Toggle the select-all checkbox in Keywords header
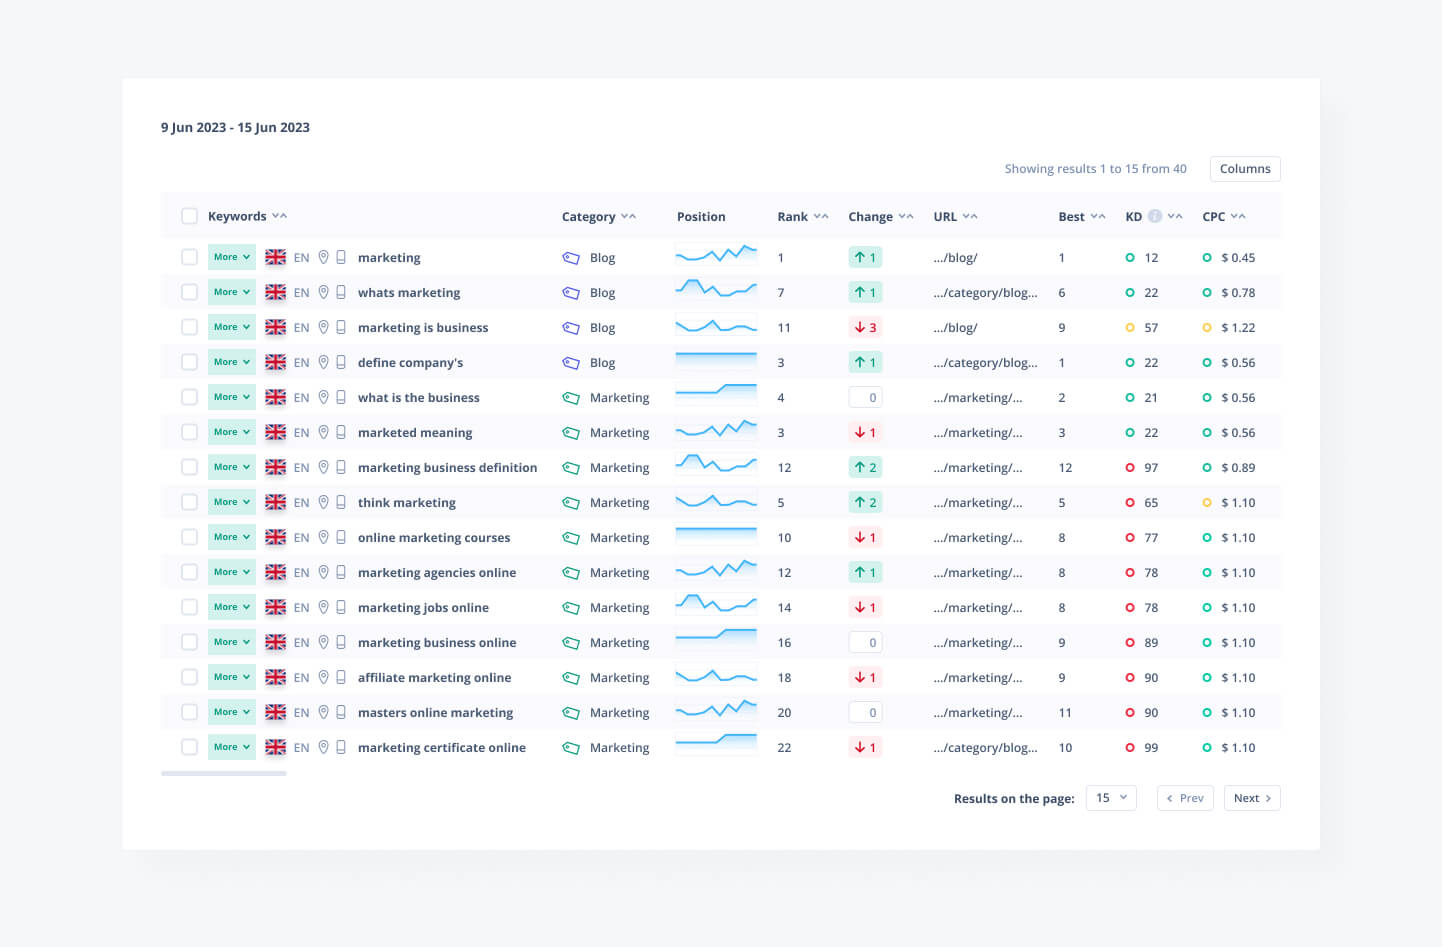1442x947 pixels. click(189, 216)
